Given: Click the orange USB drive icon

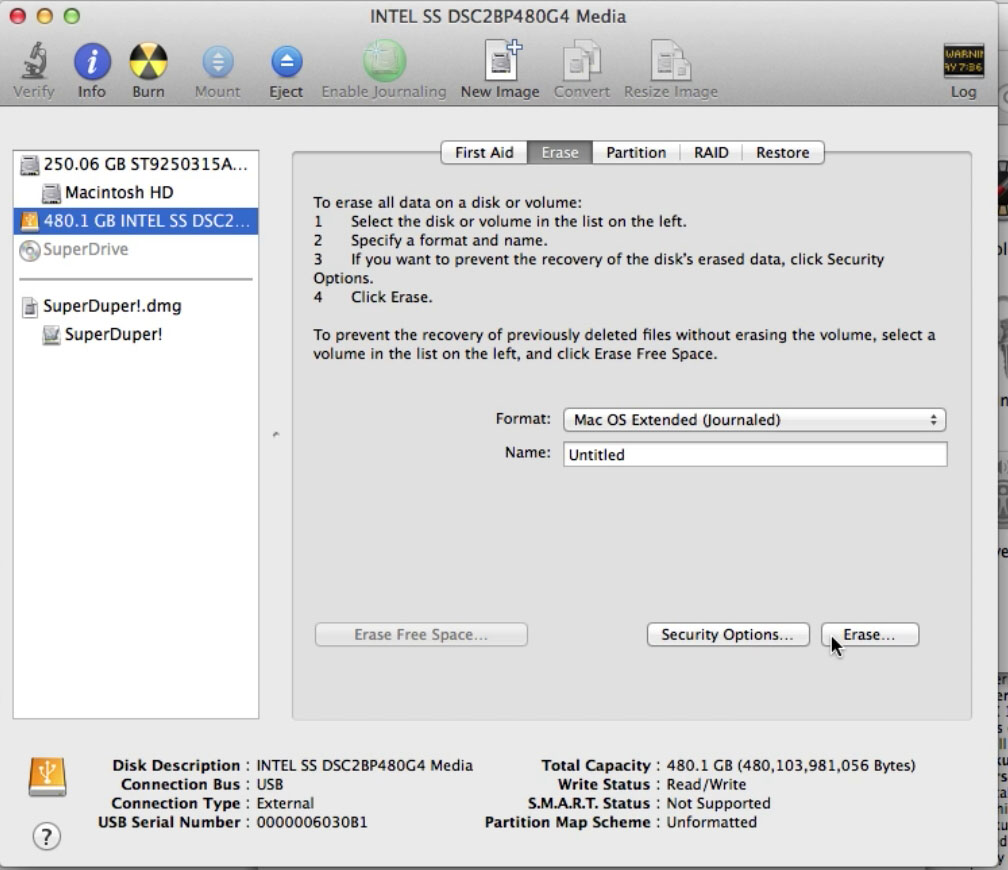Looking at the screenshot, I should click(47, 776).
